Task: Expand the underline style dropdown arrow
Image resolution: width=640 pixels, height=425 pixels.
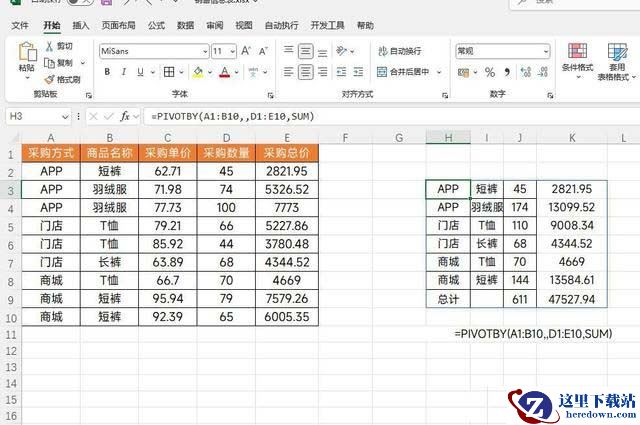Action: [x=153, y=73]
